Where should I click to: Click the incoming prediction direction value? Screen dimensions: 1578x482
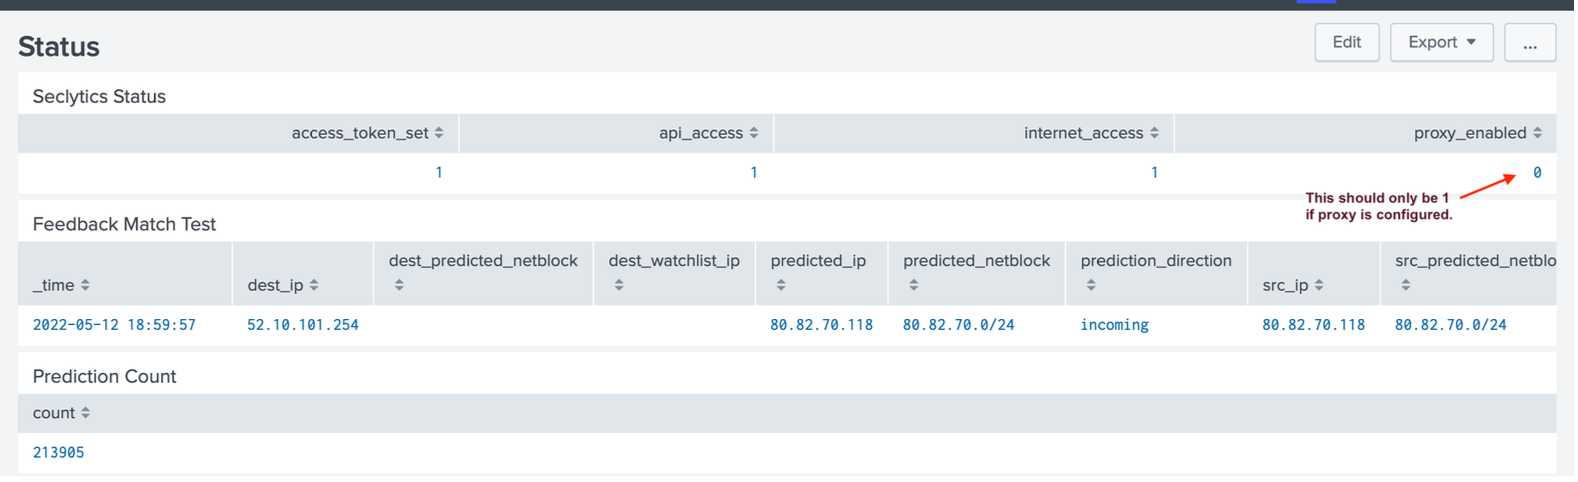coord(1114,325)
